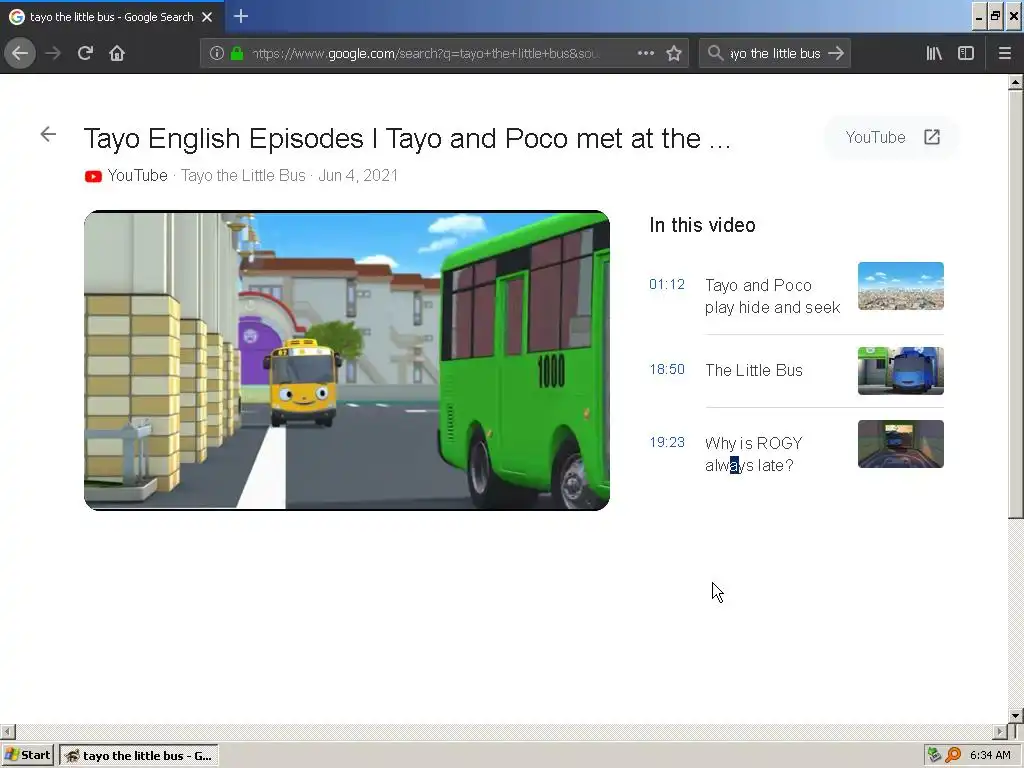Jump to the 19:23 timestamp
Screen dimensions: 1024x768
click(667, 442)
